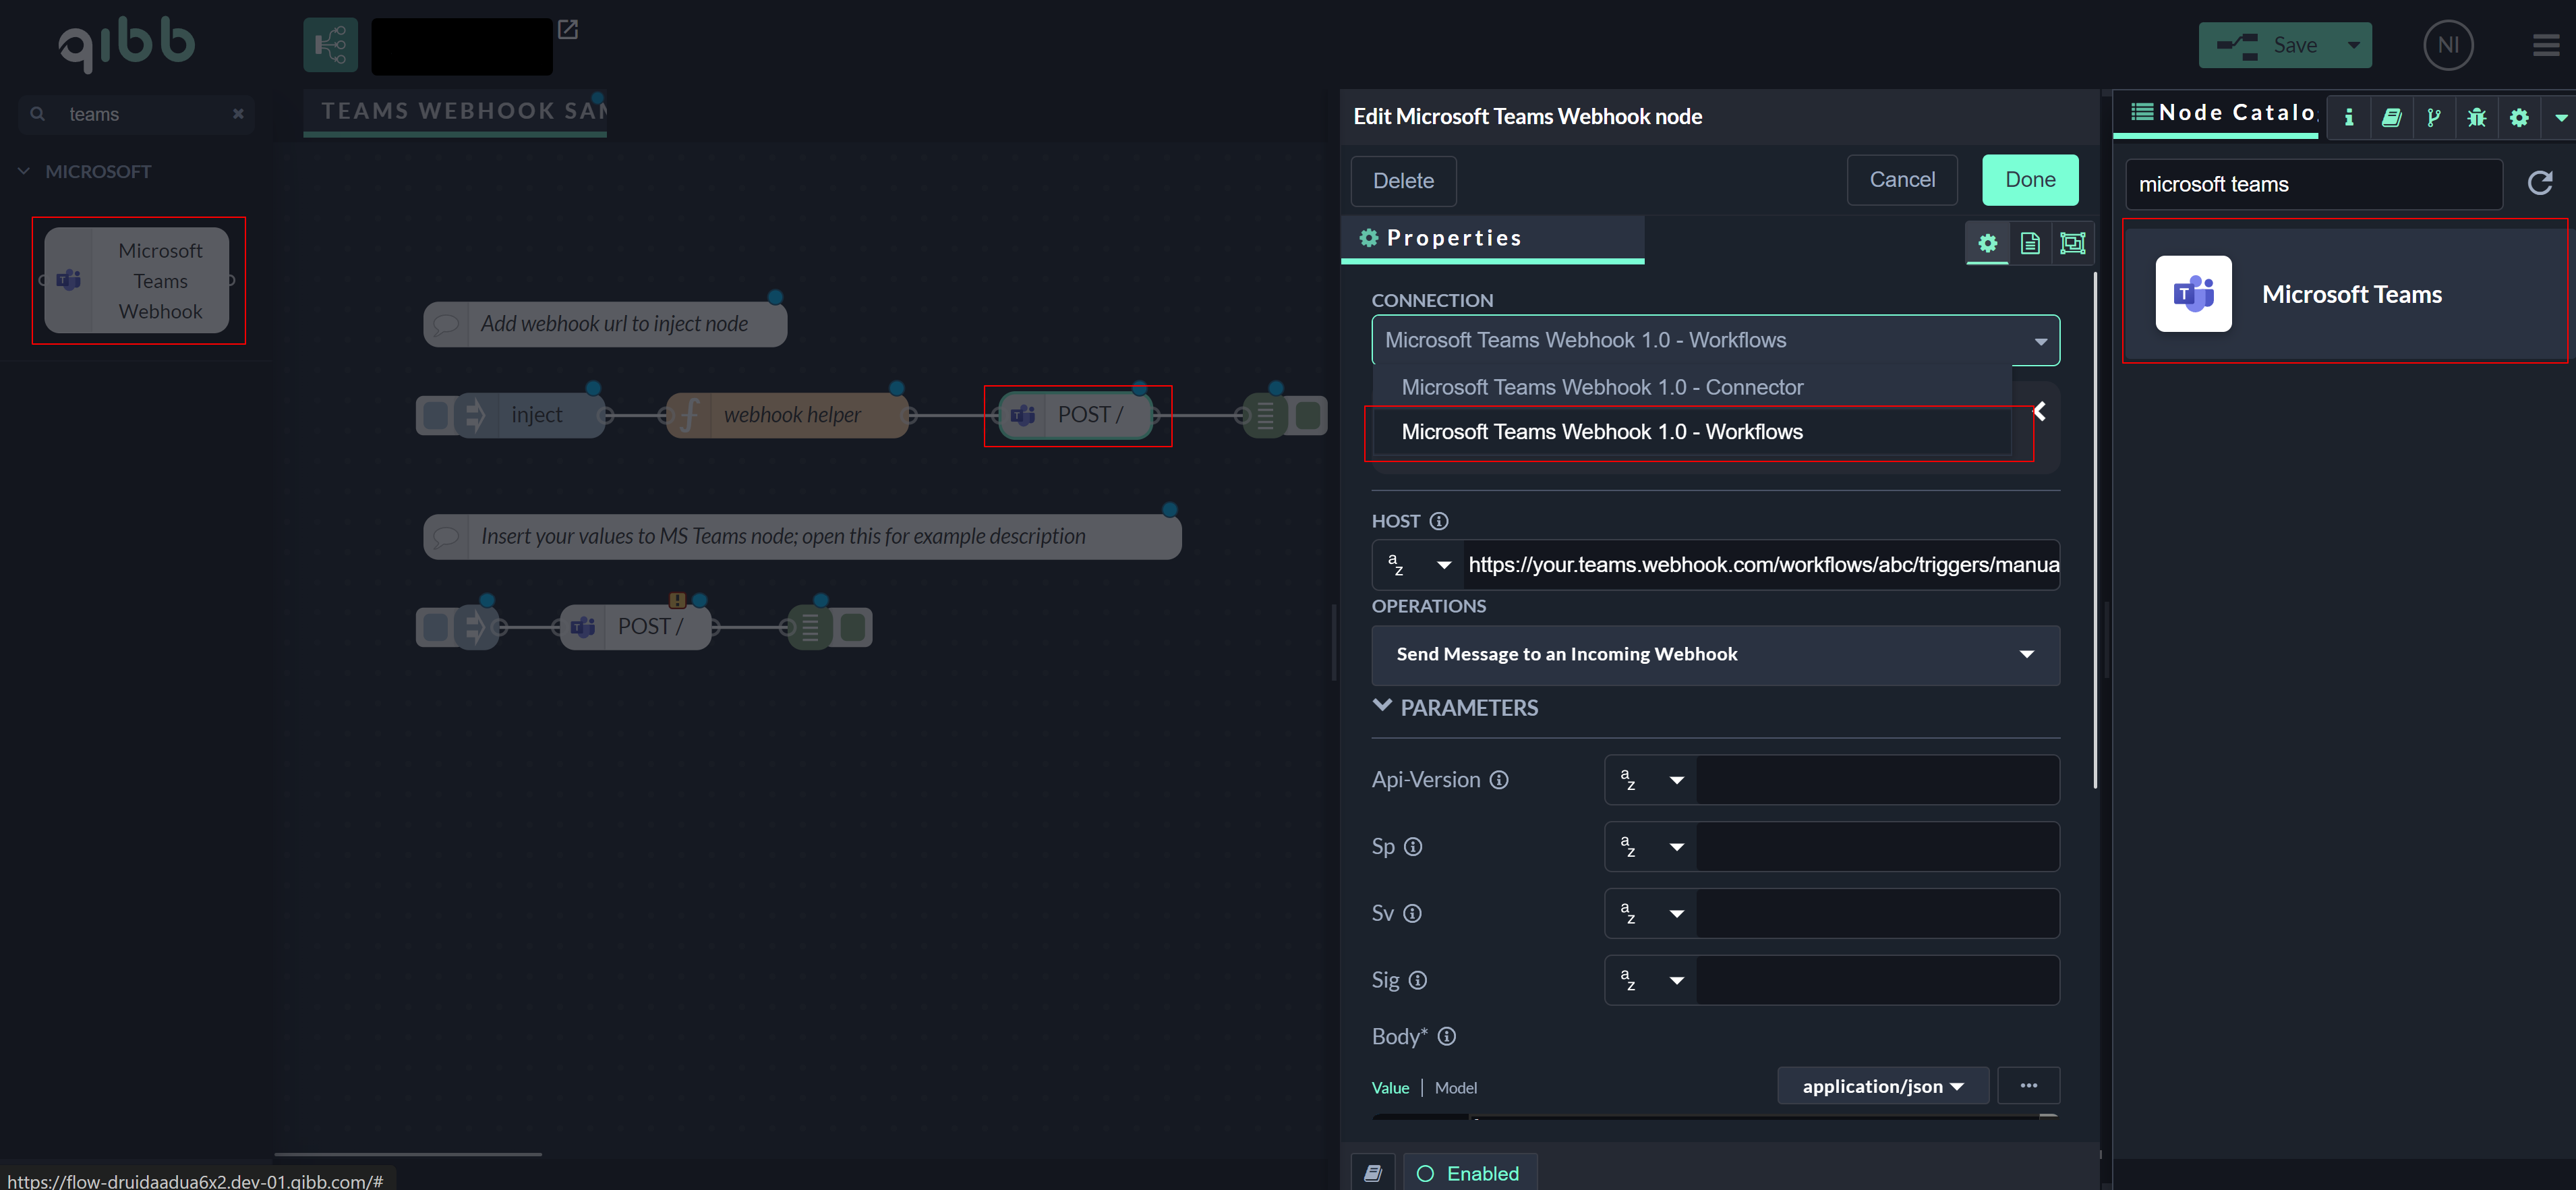Image resolution: width=2576 pixels, height=1190 pixels.
Task: Click the hamburger main menu icon
Action: pos(2545,45)
